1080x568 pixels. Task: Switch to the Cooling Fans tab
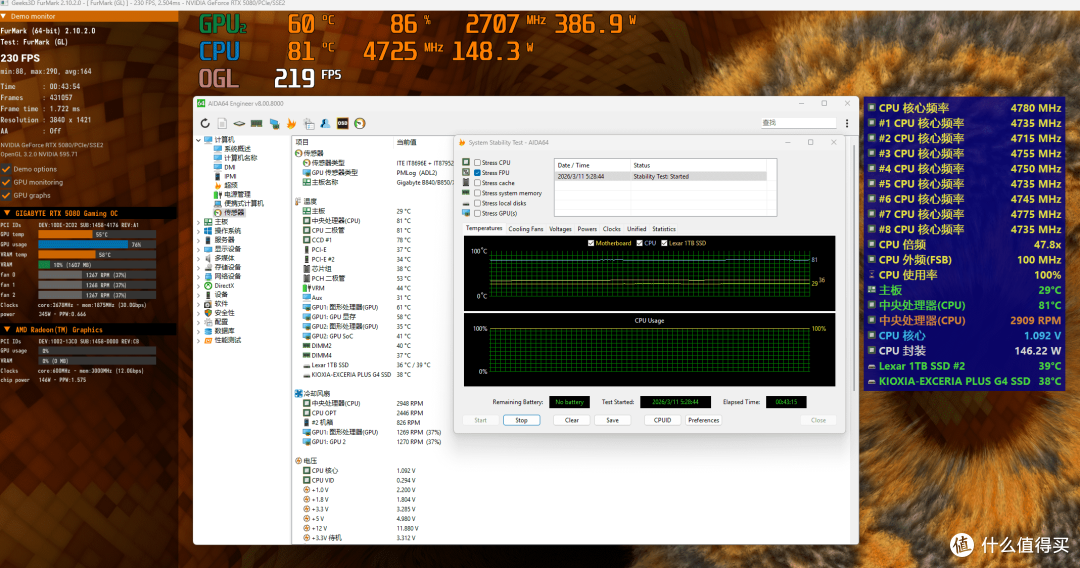(x=526, y=229)
